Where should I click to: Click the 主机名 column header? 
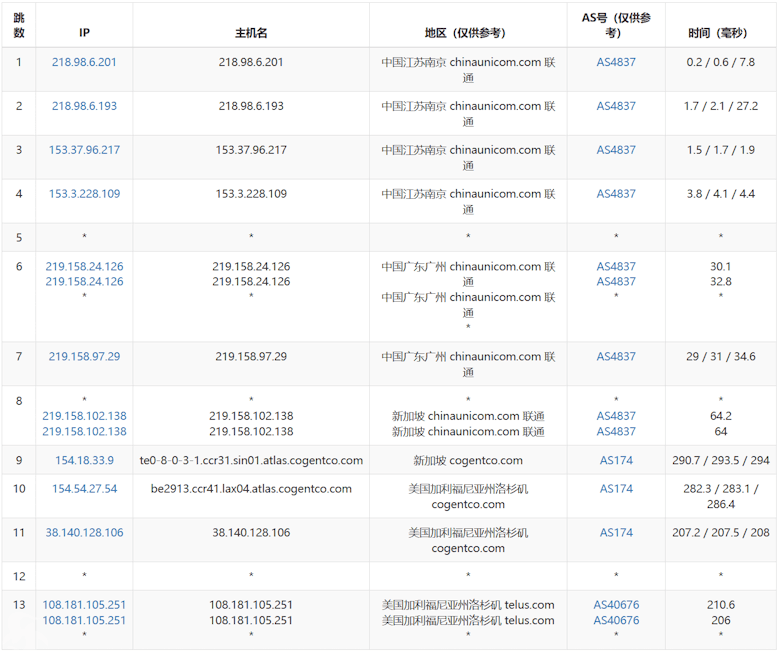pos(251,33)
